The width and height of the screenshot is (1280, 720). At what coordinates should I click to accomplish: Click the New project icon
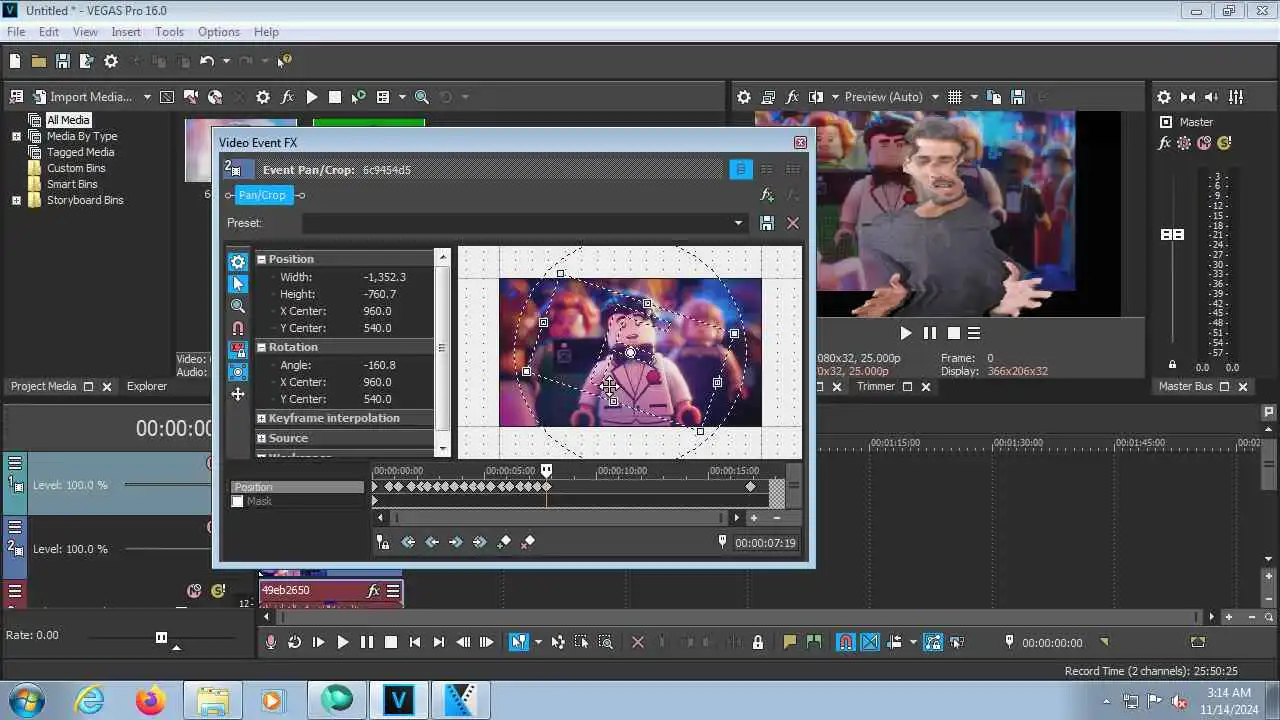coord(15,61)
